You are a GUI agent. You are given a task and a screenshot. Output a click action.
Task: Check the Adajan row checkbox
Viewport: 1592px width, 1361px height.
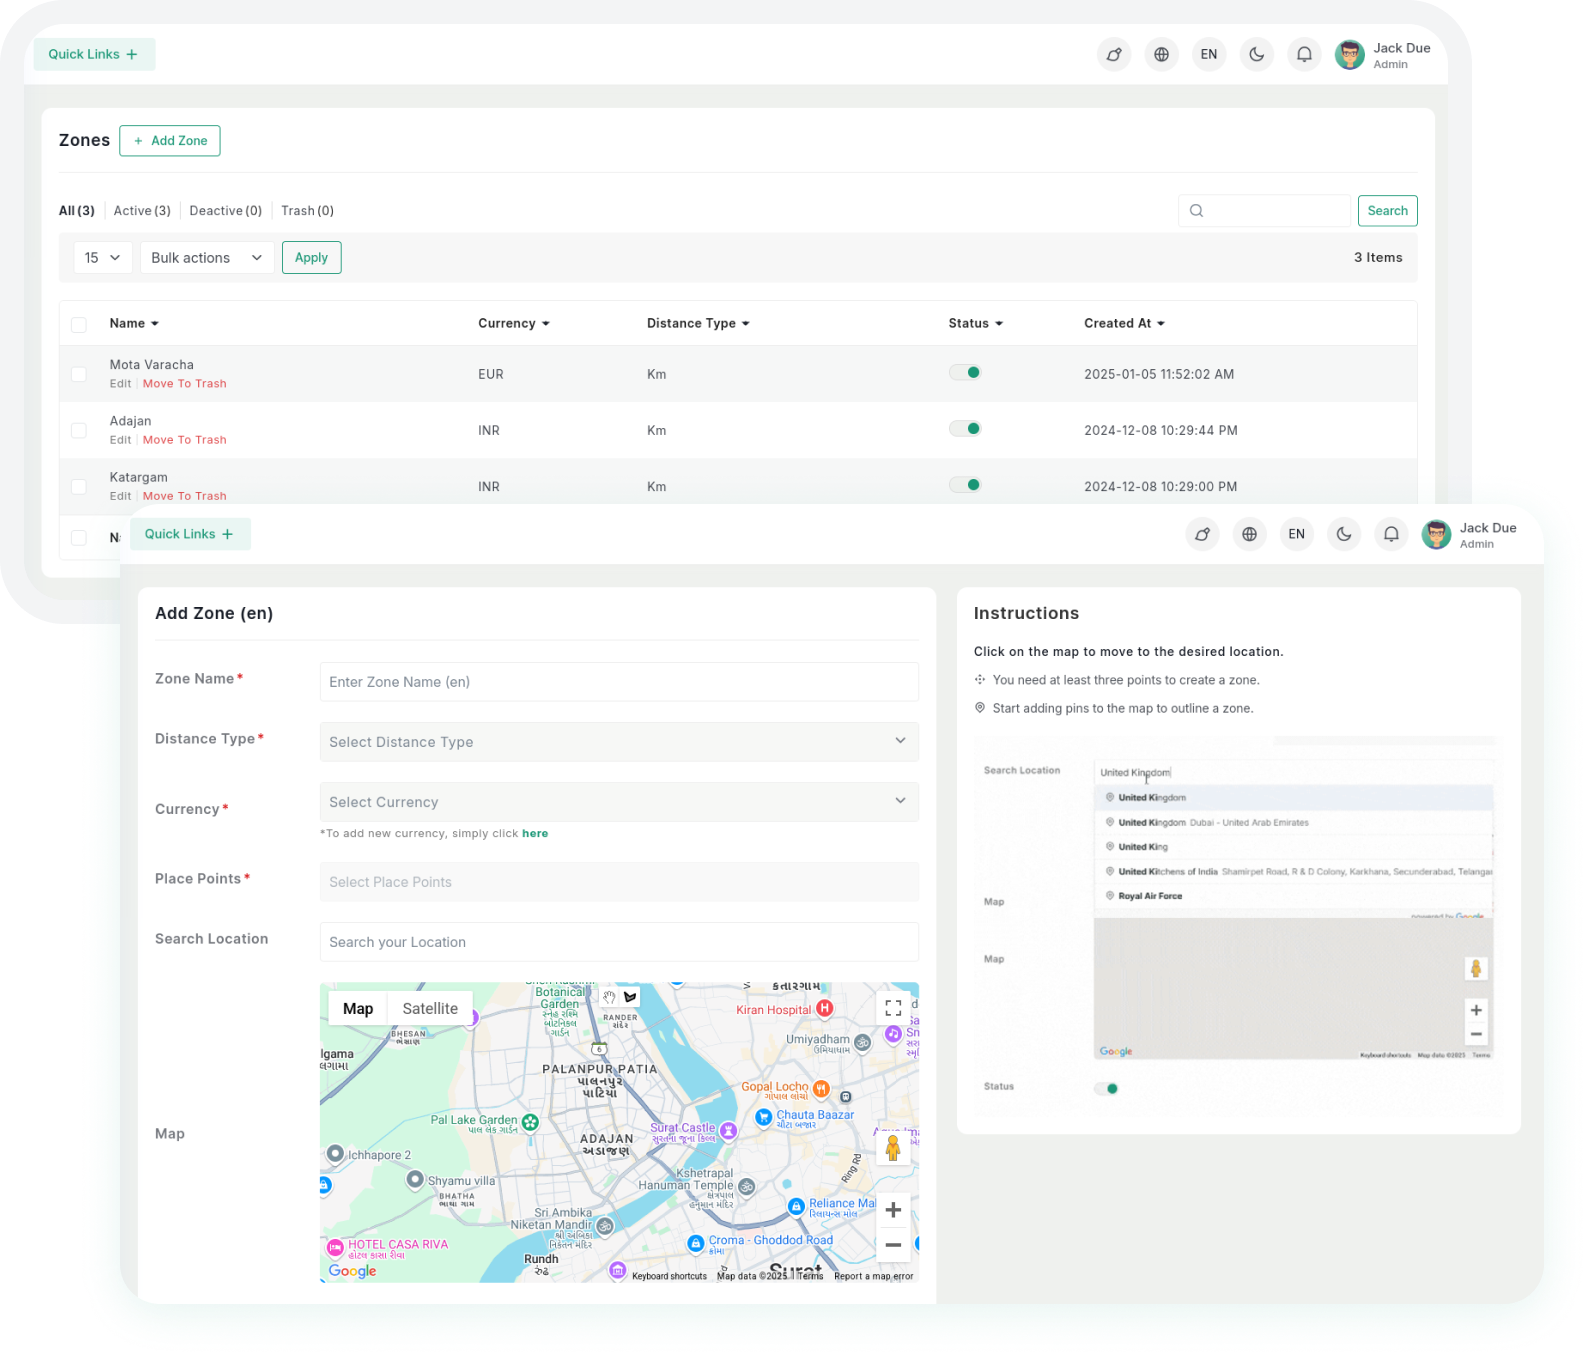79,430
